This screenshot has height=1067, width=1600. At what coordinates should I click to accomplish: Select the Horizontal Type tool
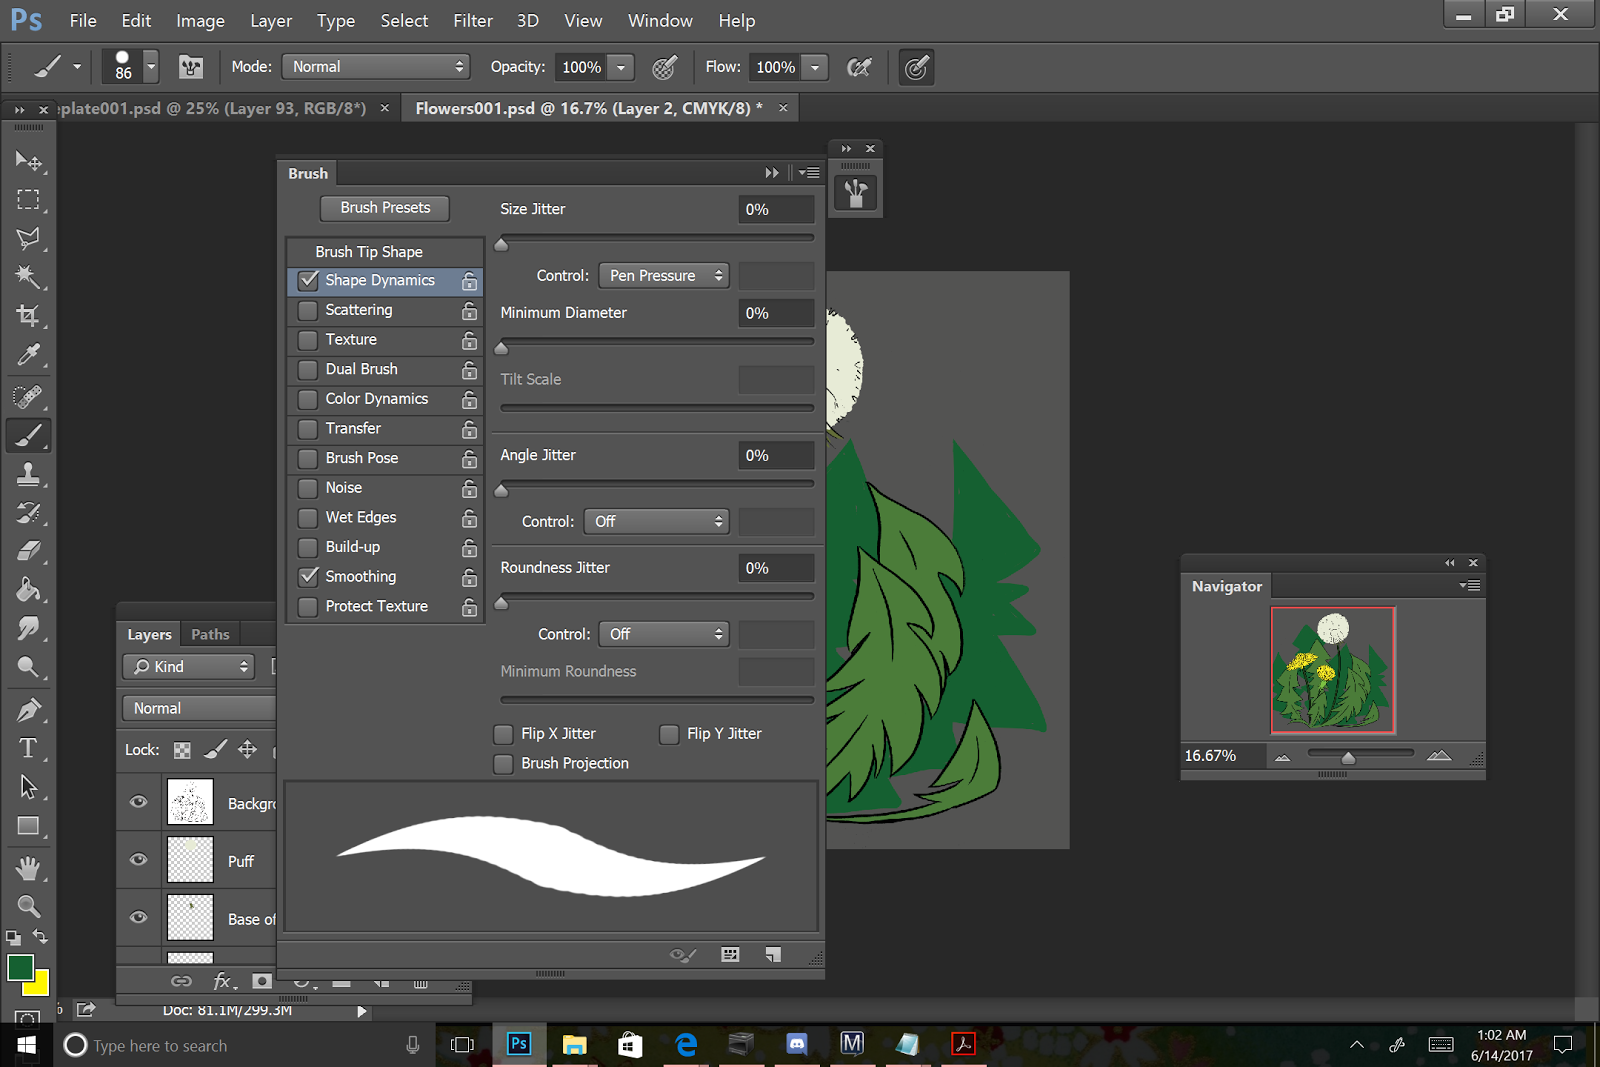pyautogui.click(x=28, y=748)
